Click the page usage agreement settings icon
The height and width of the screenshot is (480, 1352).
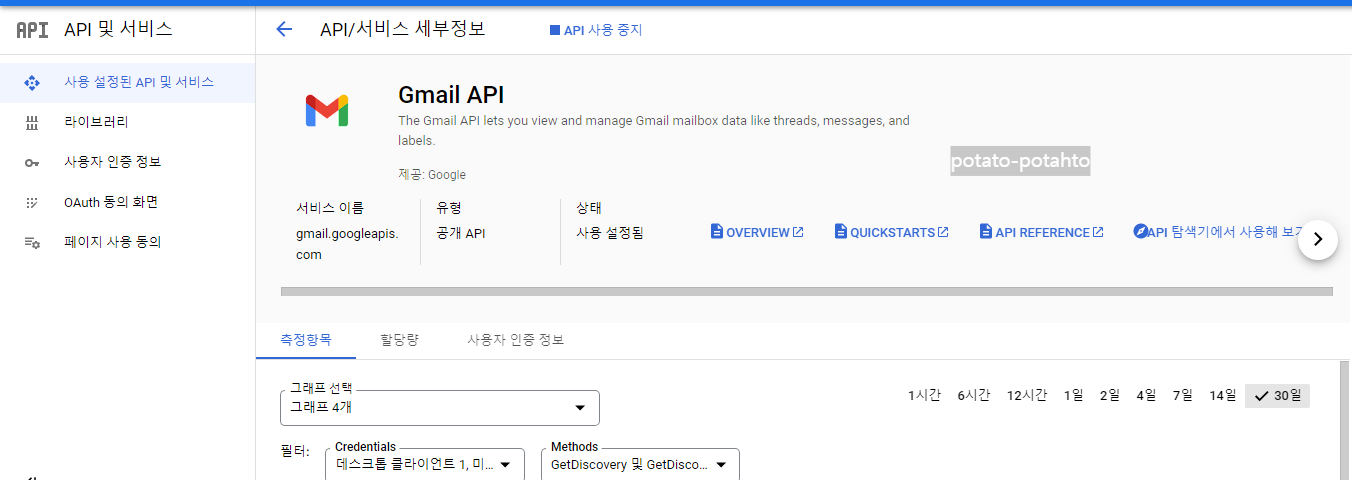[x=31, y=243]
